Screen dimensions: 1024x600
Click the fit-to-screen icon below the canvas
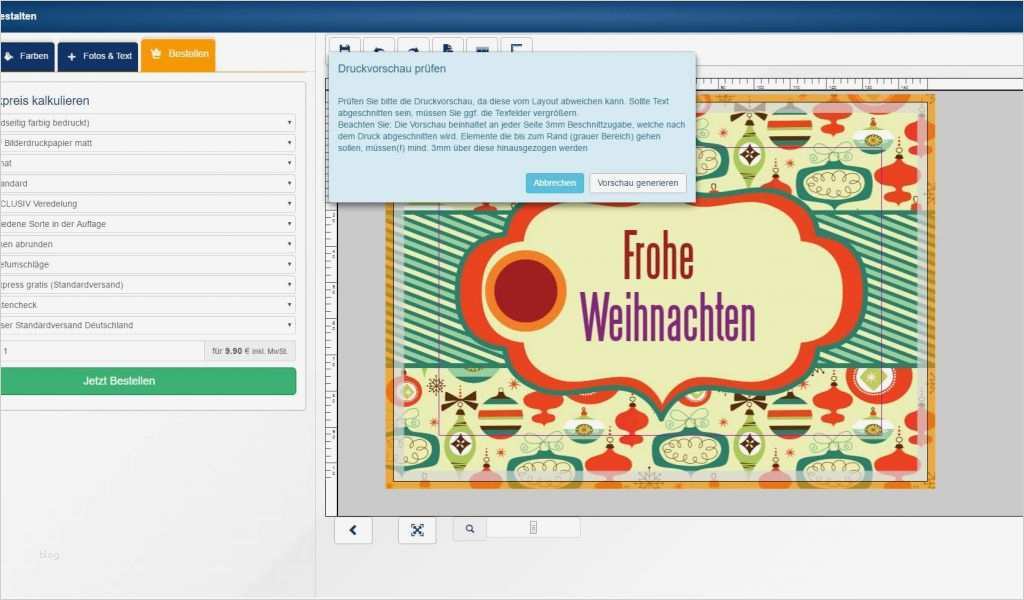(x=417, y=531)
